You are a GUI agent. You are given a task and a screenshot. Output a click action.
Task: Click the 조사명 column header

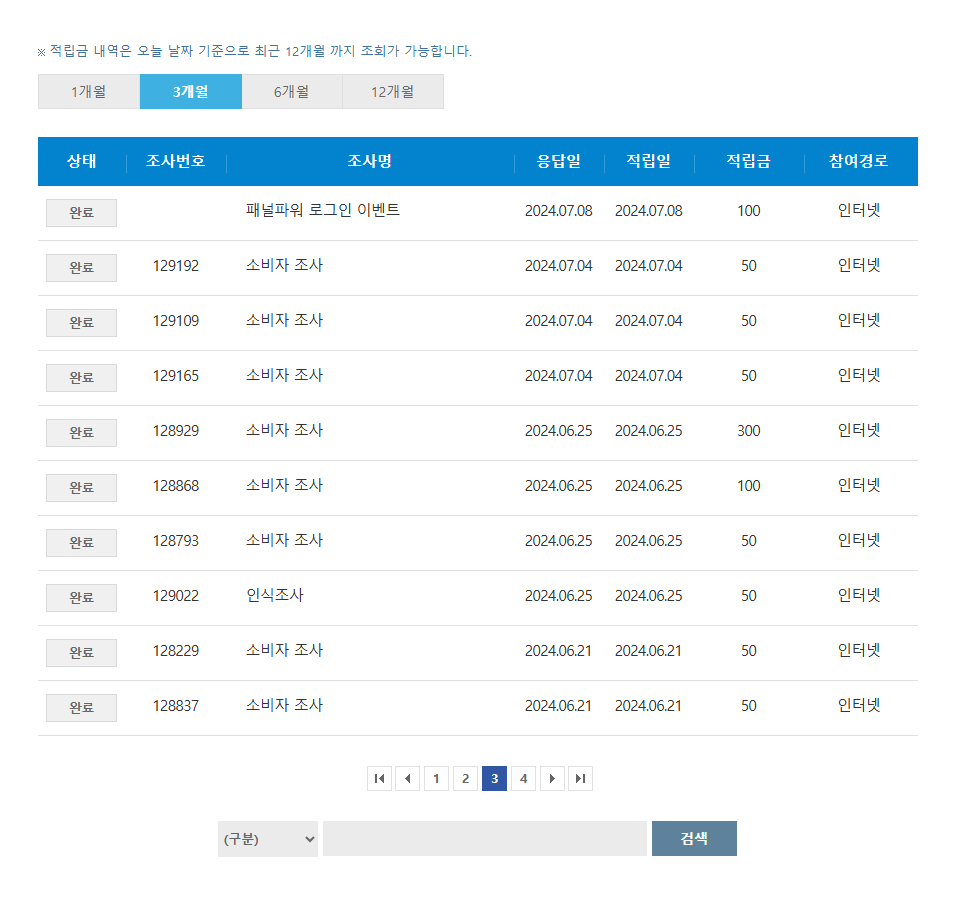[x=369, y=161]
